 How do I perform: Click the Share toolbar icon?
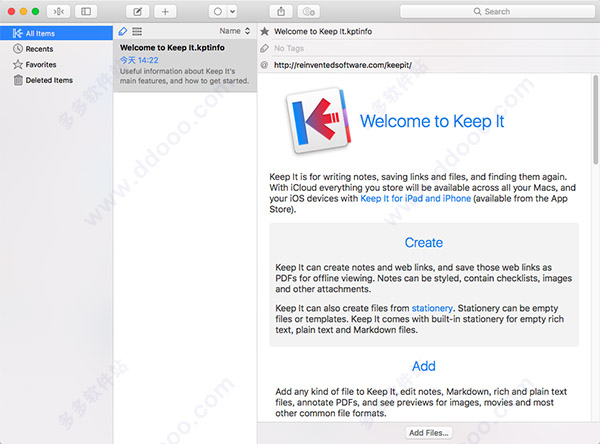click(x=281, y=11)
